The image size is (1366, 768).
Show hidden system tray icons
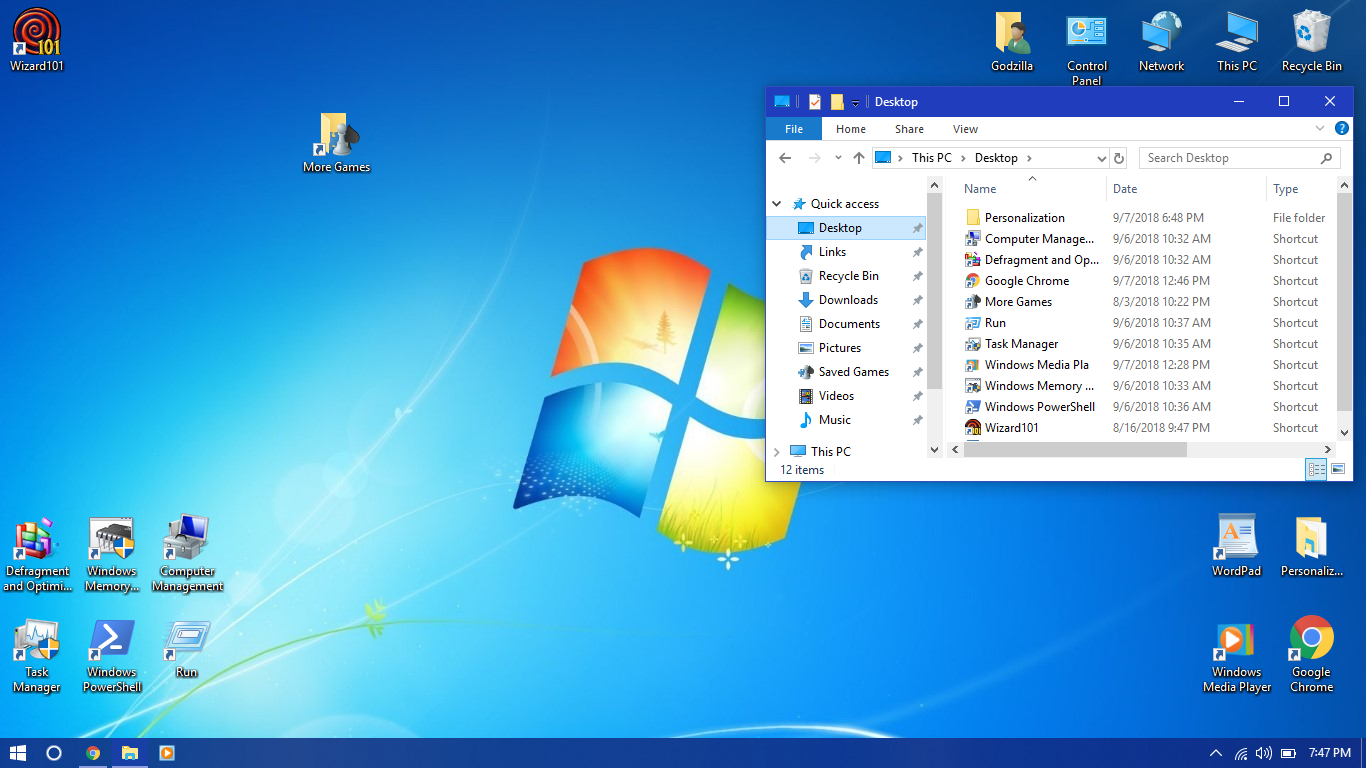coord(1216,753)
